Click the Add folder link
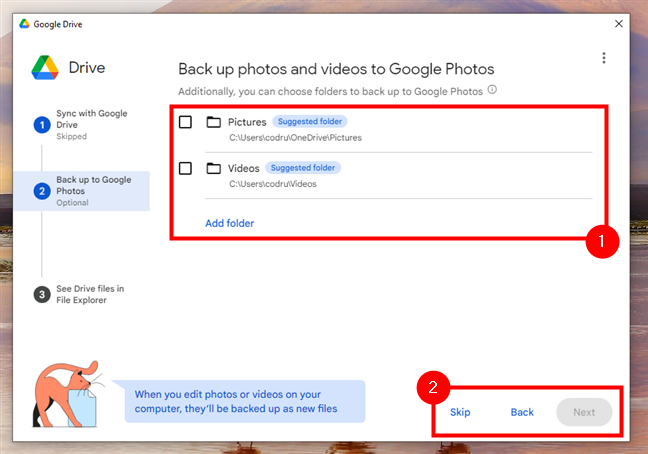Screen dimensions: 648x454 click(229, 223)
